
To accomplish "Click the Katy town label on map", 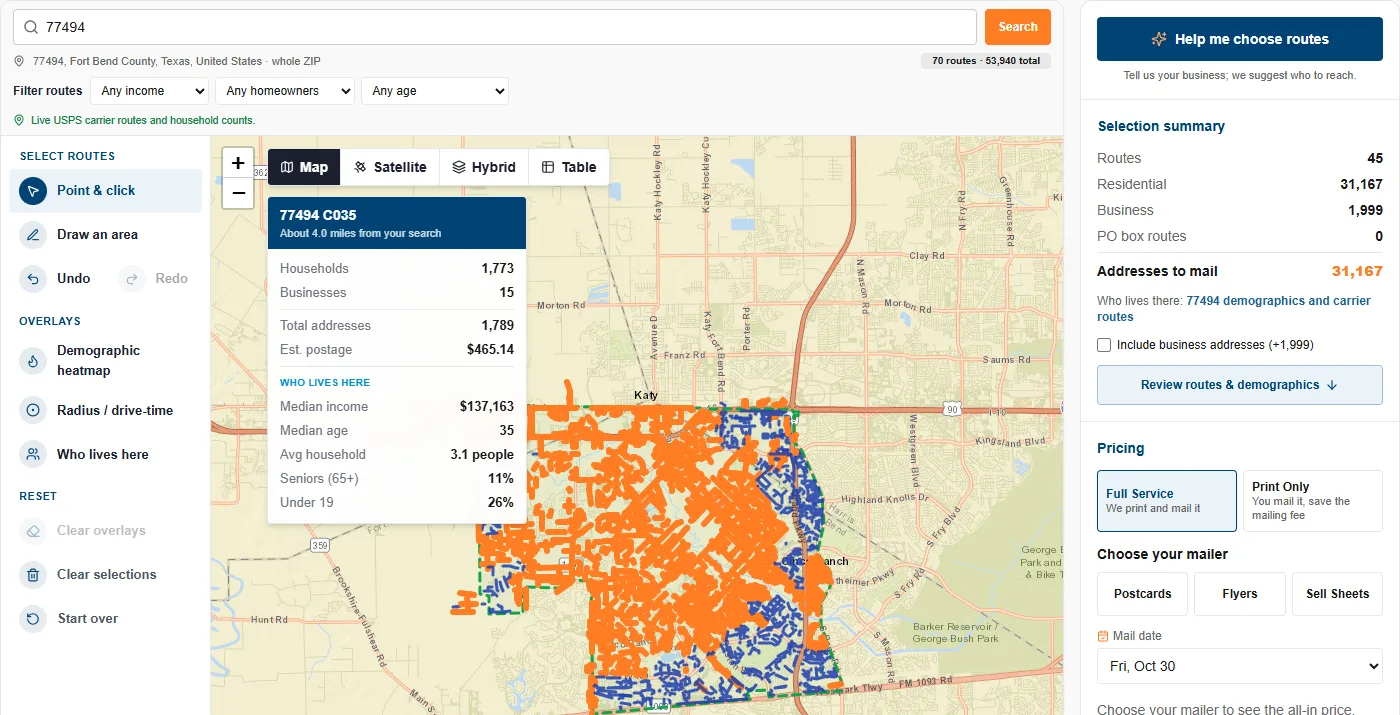I will click(x=646, y=395).
